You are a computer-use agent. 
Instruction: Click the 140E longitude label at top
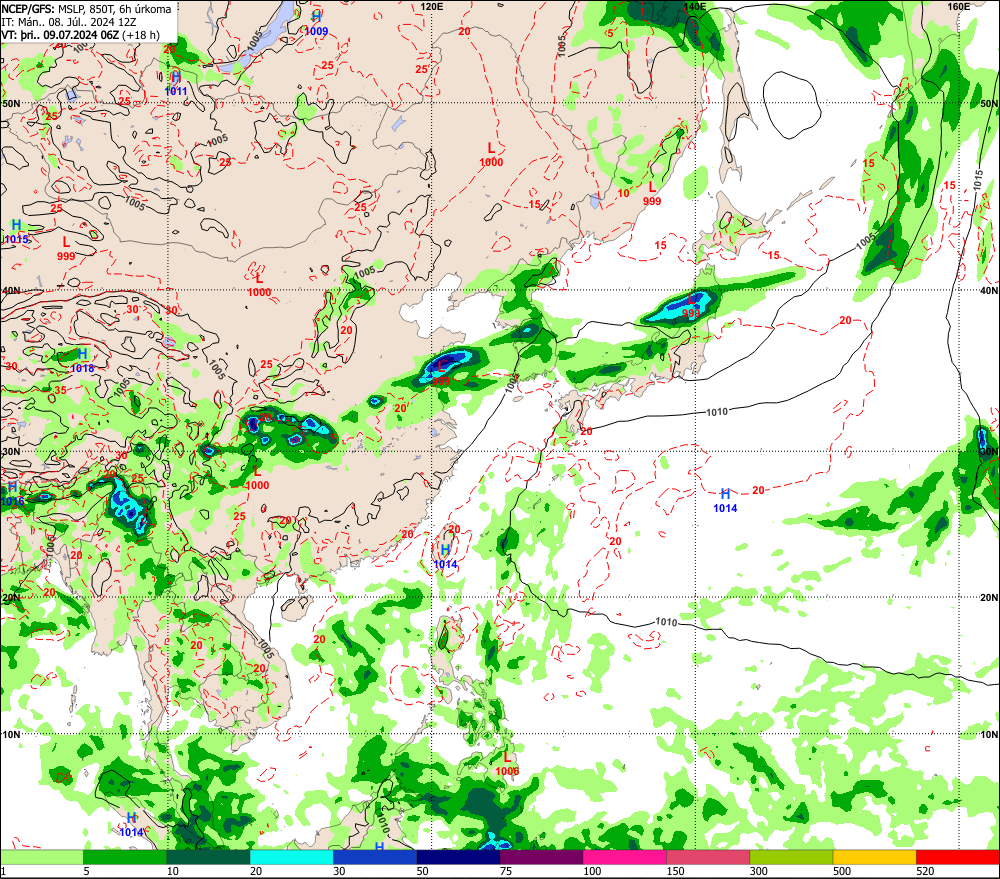click(695, 6)
